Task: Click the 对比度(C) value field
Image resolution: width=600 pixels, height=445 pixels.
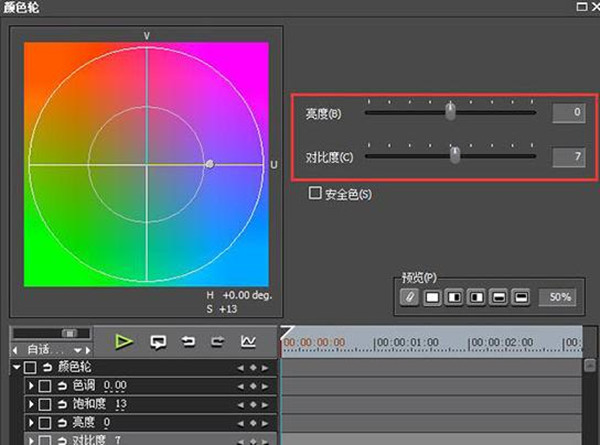Action: (x=567, y=156)
